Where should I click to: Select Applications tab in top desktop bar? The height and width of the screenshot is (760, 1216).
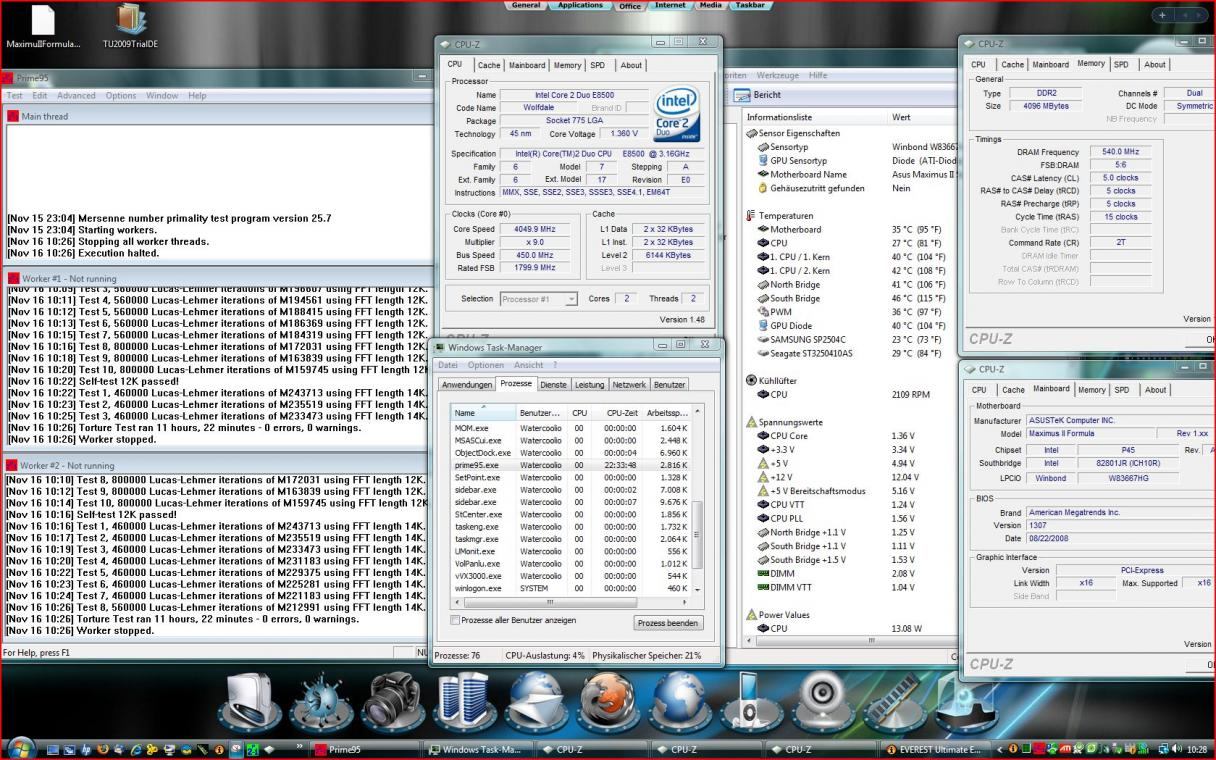click(580, 5)
